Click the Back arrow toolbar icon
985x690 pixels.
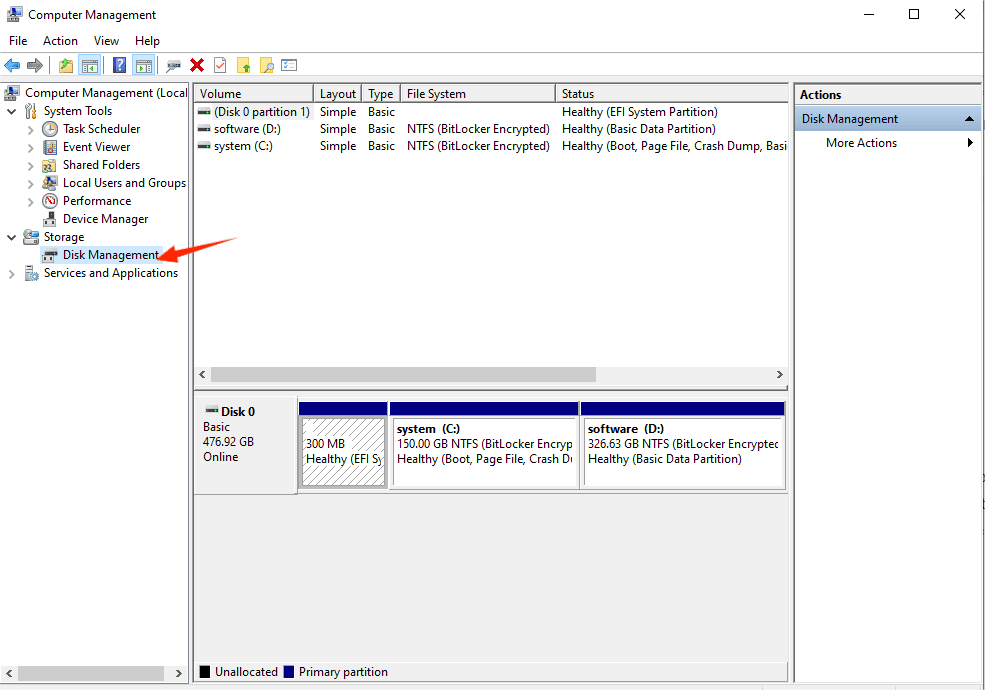pos(12,66)
